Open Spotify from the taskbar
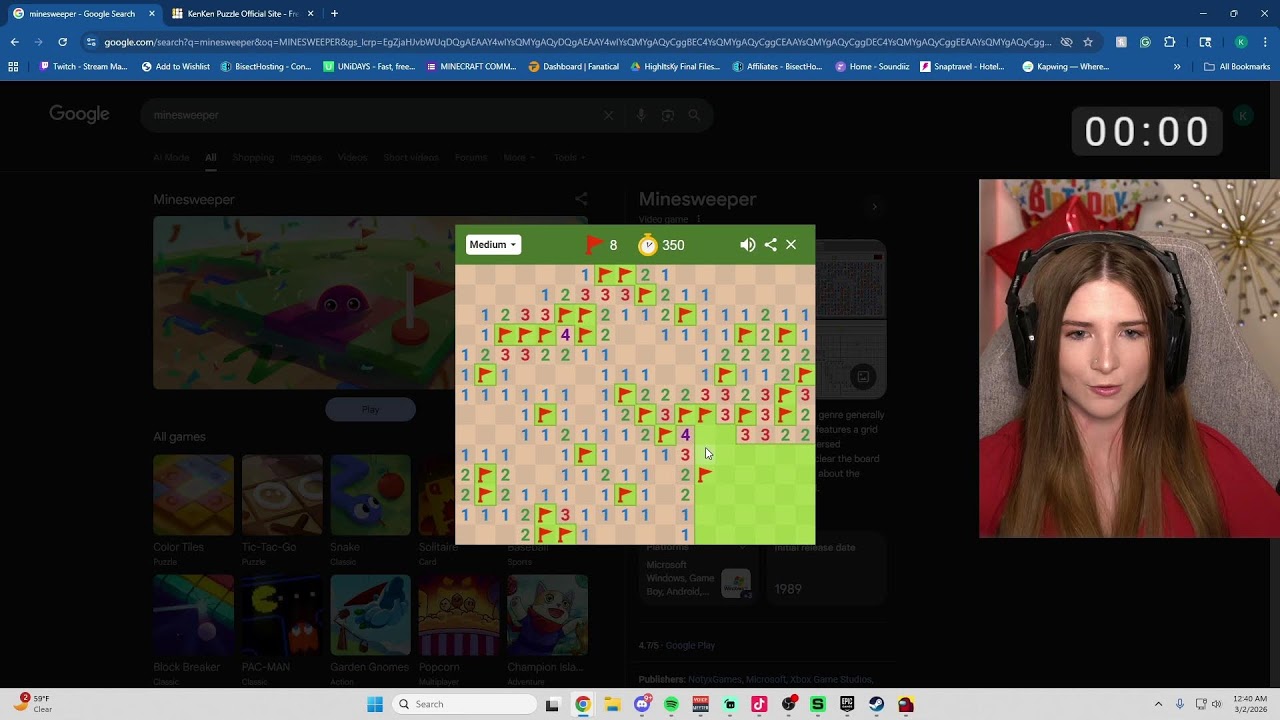This screenshot has height=720, width=1280. point(671,704)
